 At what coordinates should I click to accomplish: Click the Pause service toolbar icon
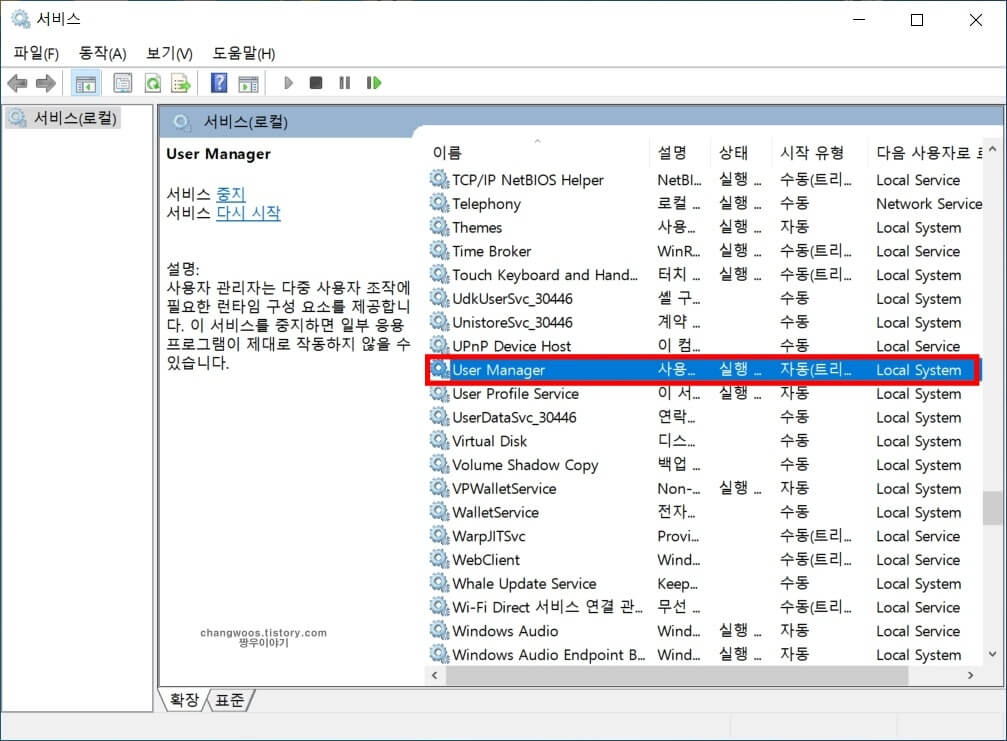point(344,83)
